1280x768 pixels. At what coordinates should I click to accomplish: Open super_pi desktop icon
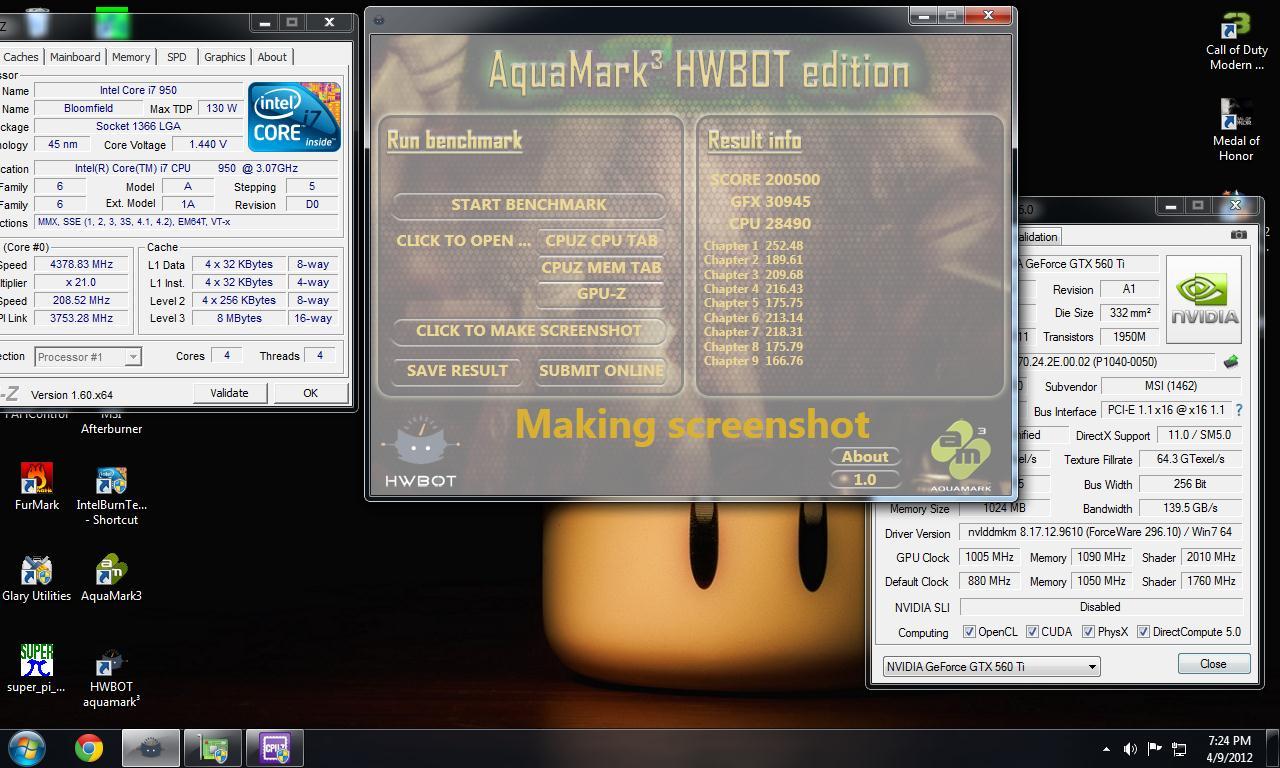(36, 669)
